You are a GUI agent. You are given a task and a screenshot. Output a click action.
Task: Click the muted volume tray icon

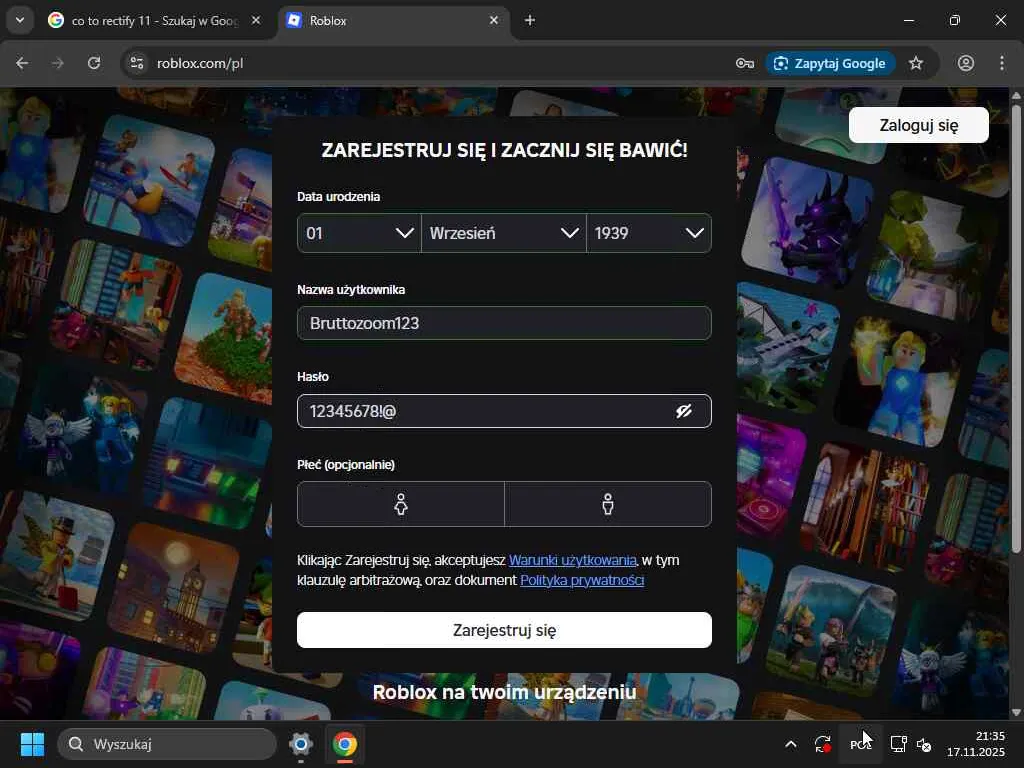[x=924, y=744]
